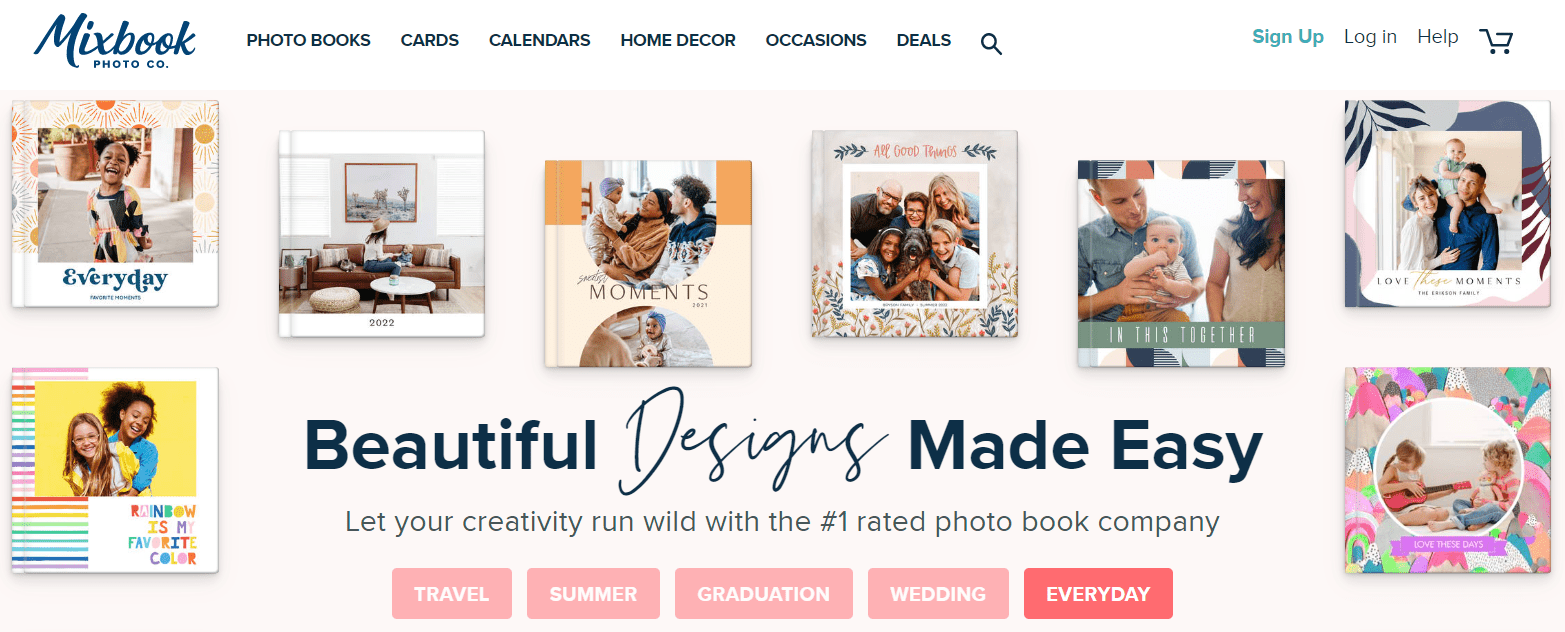
Task: Open the Home Decor menu
Action: pos(678,41)
